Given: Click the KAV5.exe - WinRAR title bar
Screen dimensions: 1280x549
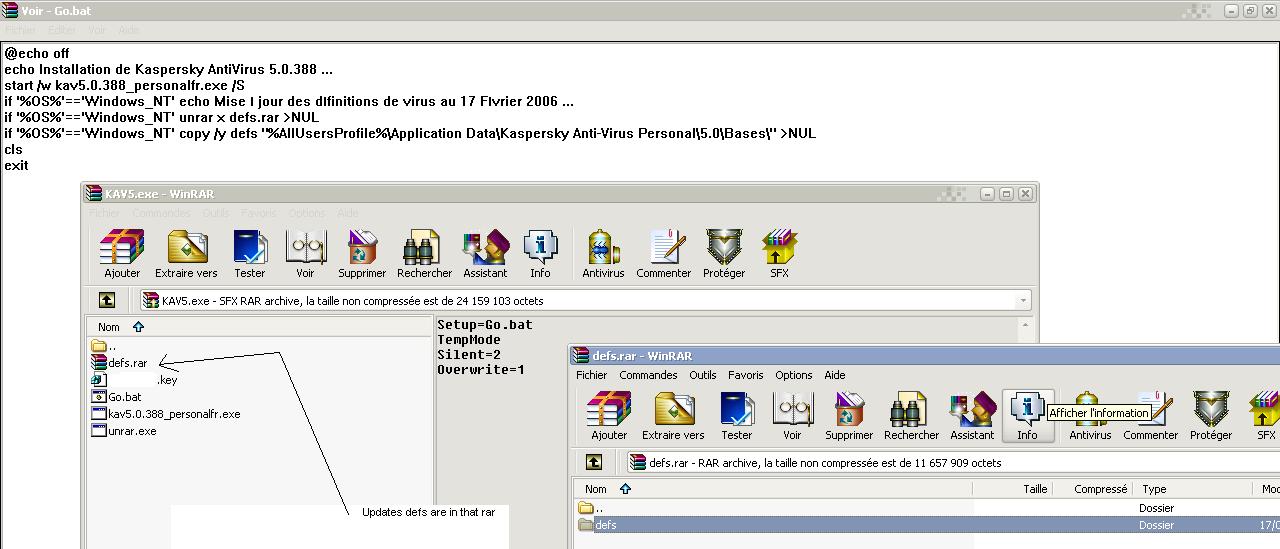Looking at the screenshot, I should click(x=560, y=193).
